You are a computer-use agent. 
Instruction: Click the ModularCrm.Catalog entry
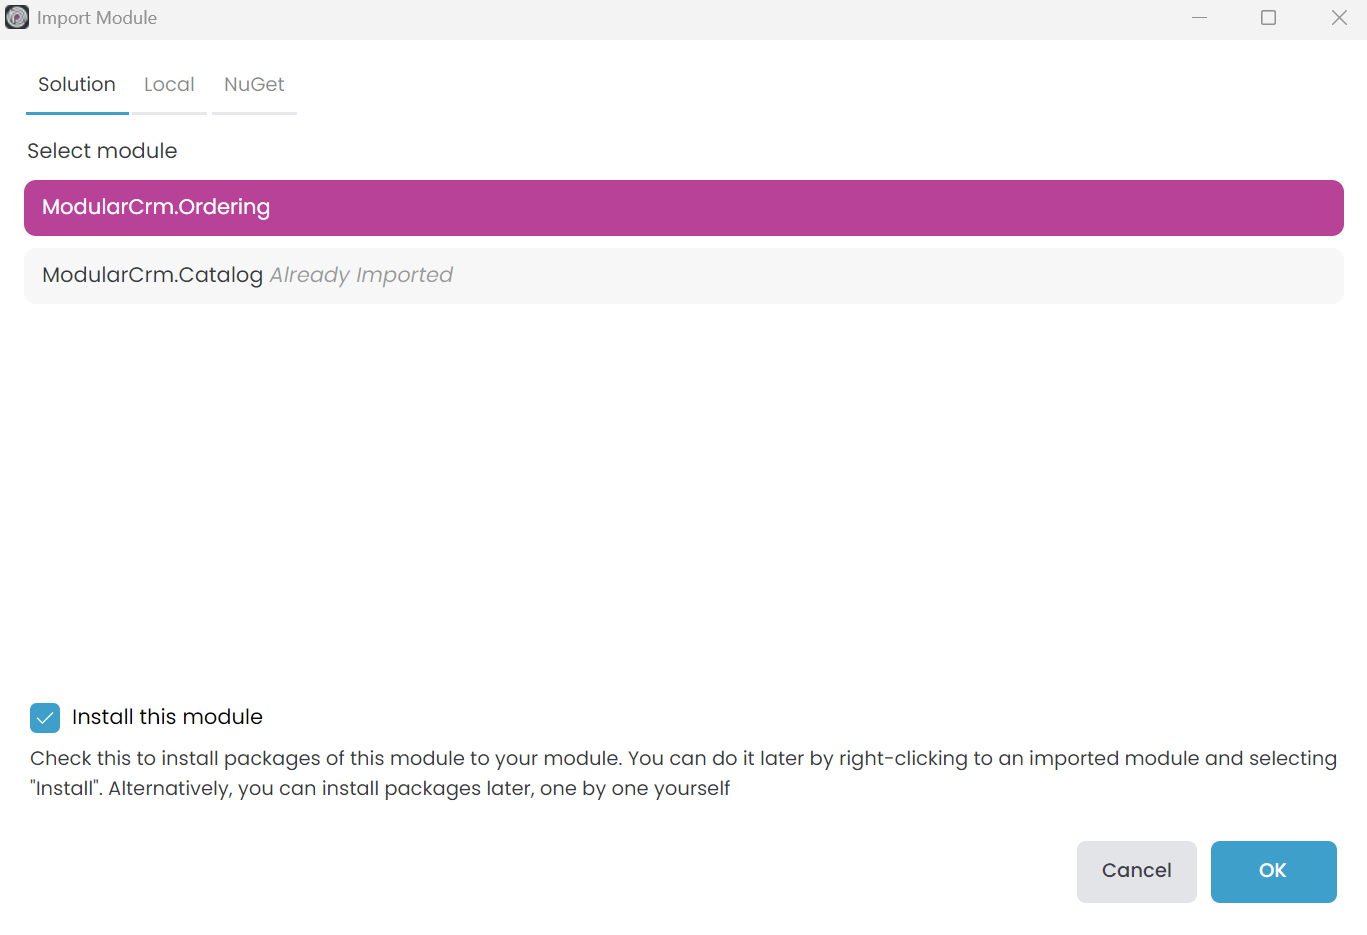(x=683, y=275)
